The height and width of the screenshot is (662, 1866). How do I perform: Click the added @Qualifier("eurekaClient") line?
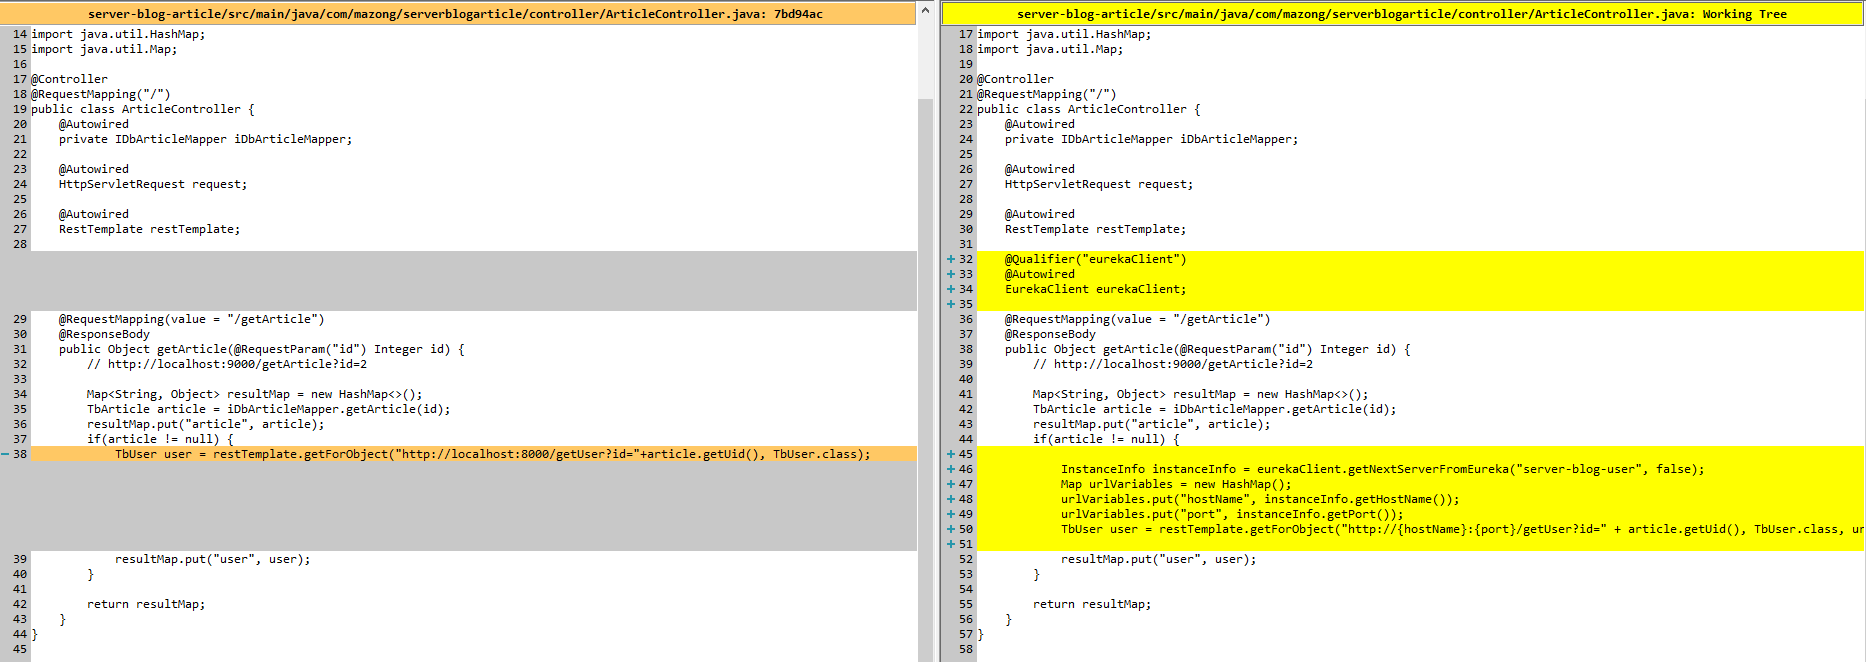pos(1095,259)
